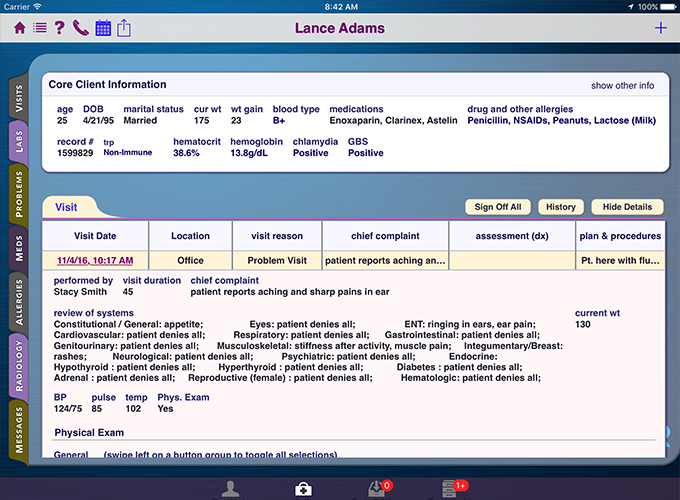
Task: Click visit reason column header
Action: [277, 236]
